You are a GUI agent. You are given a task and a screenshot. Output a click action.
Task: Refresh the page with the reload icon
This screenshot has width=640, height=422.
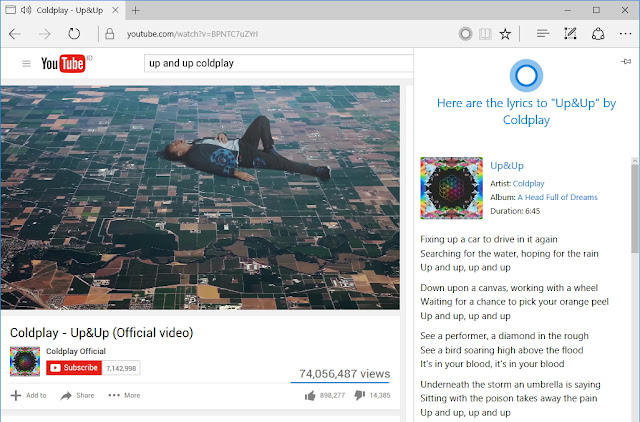[x=74, y=33]
